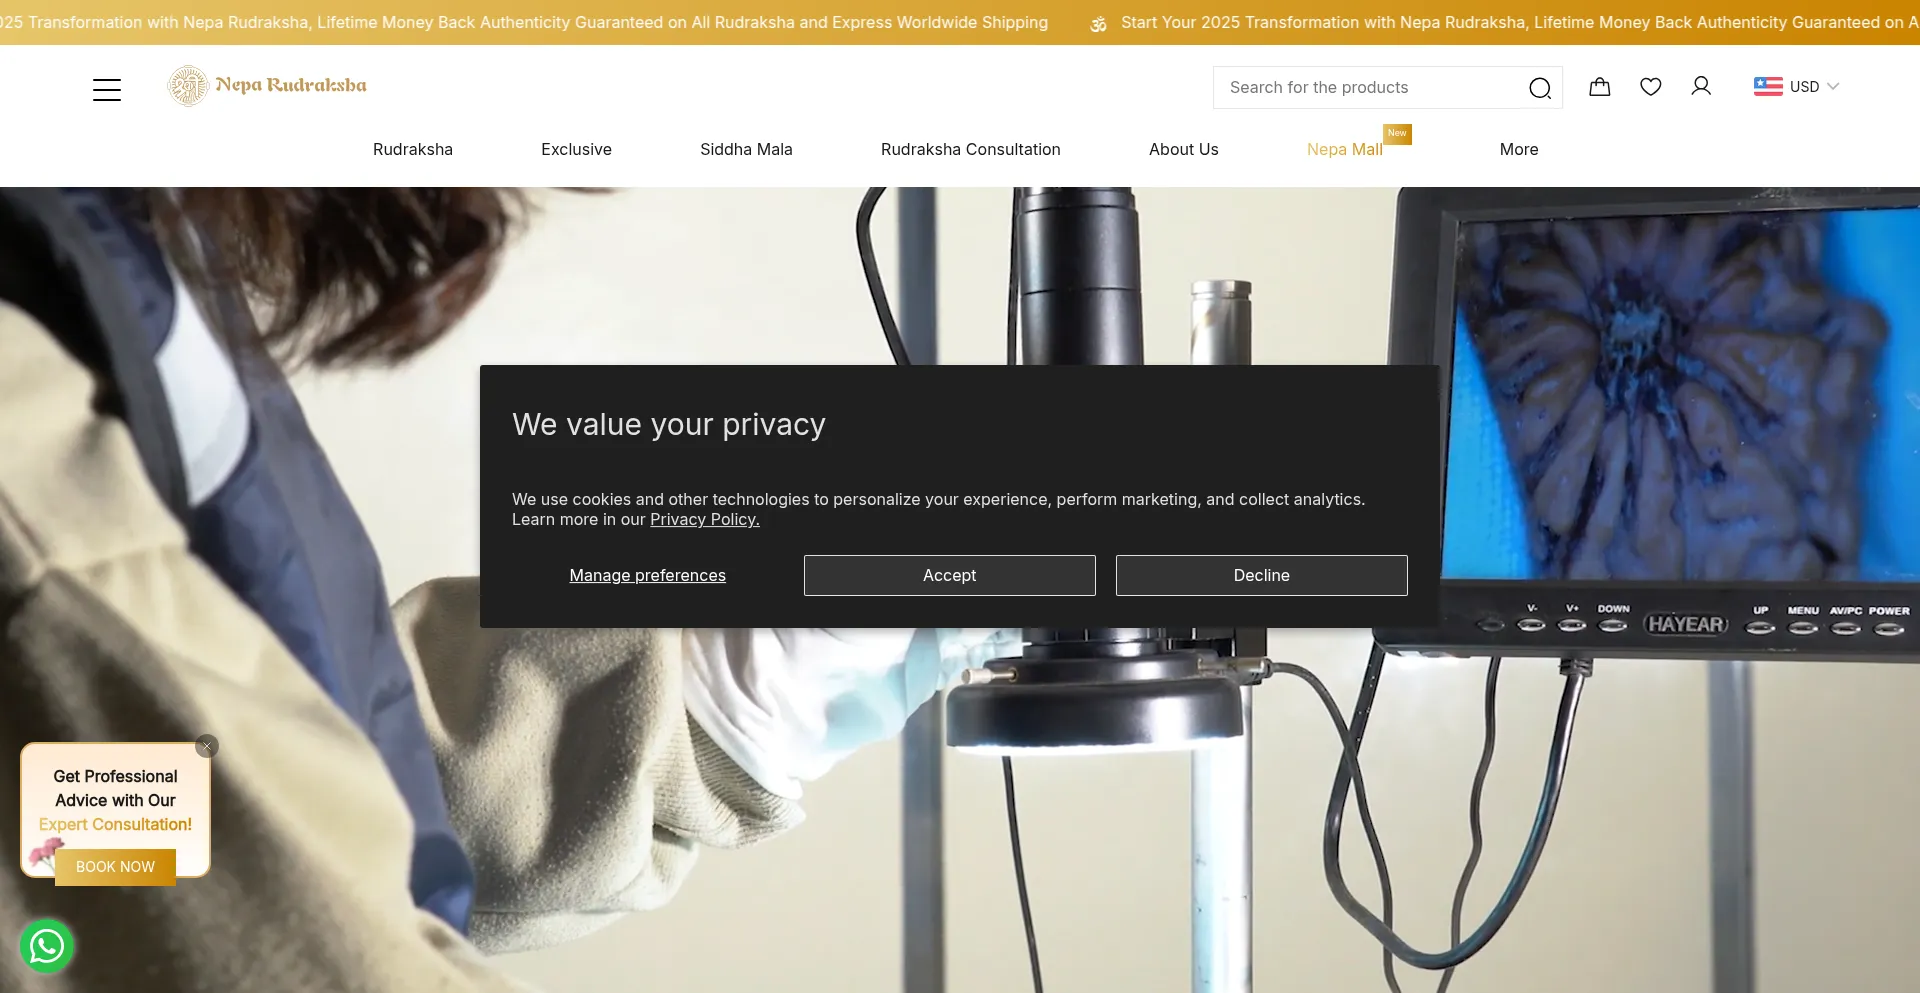Open the Rudraksha menu item

[412, 149]
